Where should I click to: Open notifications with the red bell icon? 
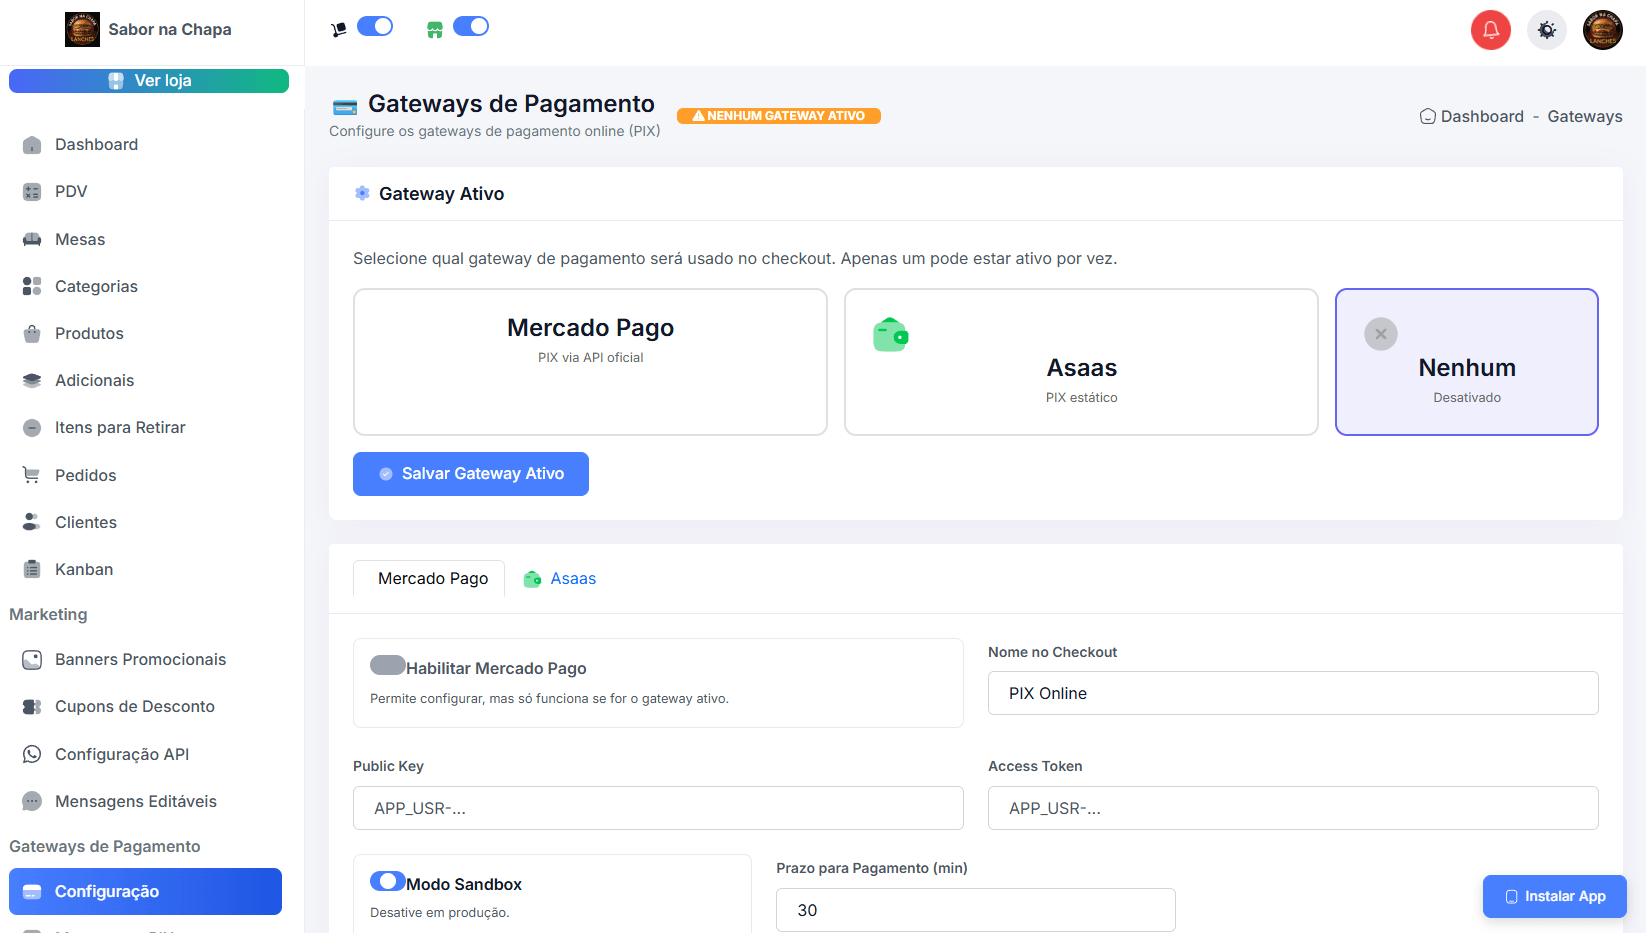[x=1491, y=30]
